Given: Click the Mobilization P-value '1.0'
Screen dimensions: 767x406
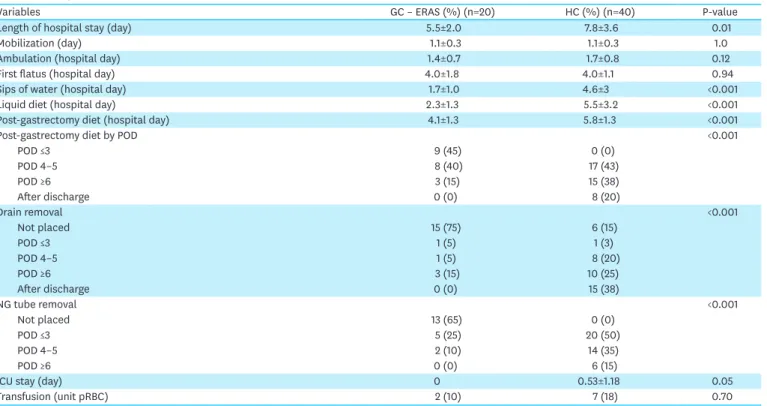Looking at the screenshot, I should point(721,43).
